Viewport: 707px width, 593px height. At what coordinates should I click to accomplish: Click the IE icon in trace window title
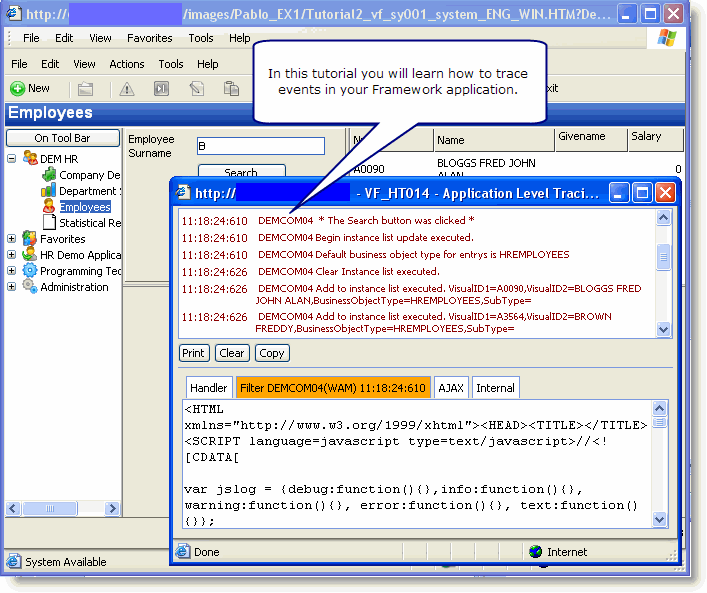(x=183, y=193)
